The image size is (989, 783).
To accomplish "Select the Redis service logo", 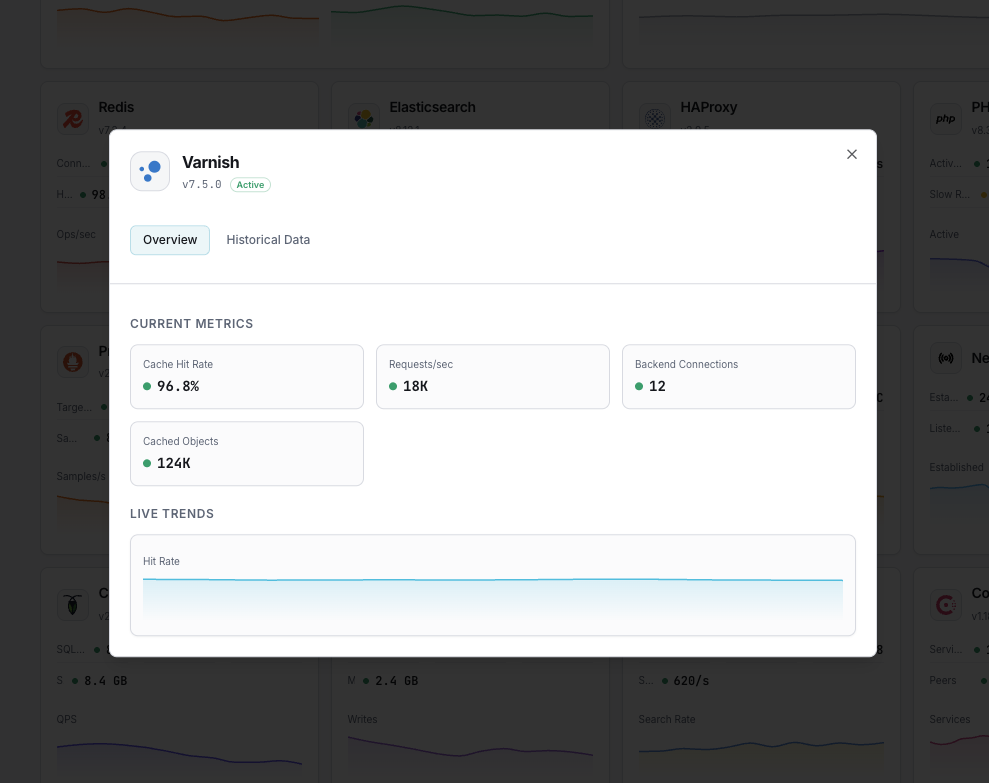I will (x=73, y=117).
